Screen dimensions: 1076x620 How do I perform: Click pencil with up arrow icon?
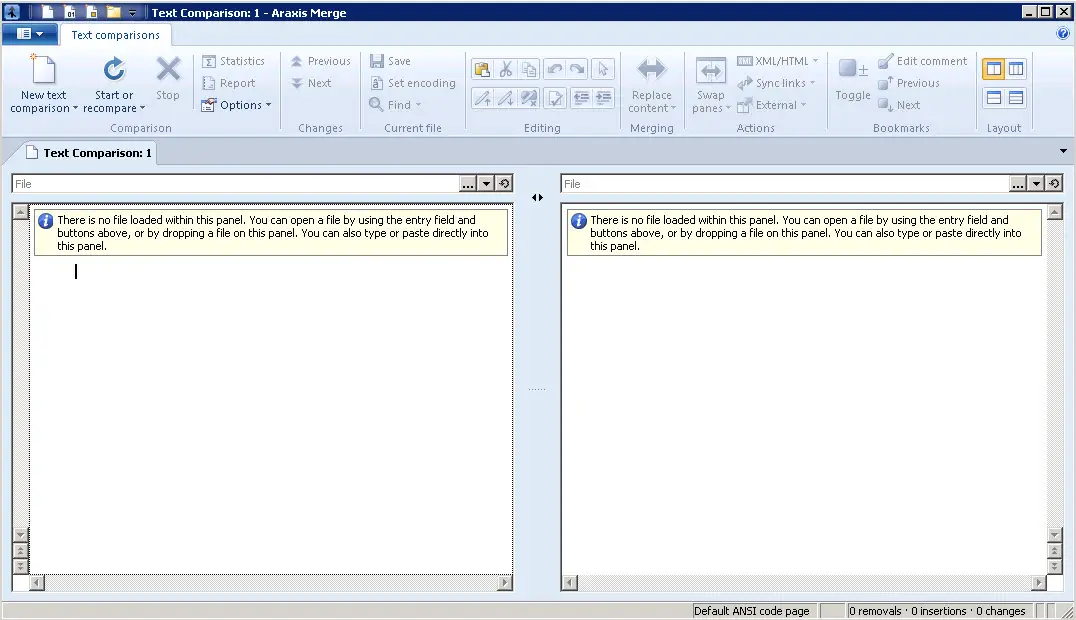point(482,98)
